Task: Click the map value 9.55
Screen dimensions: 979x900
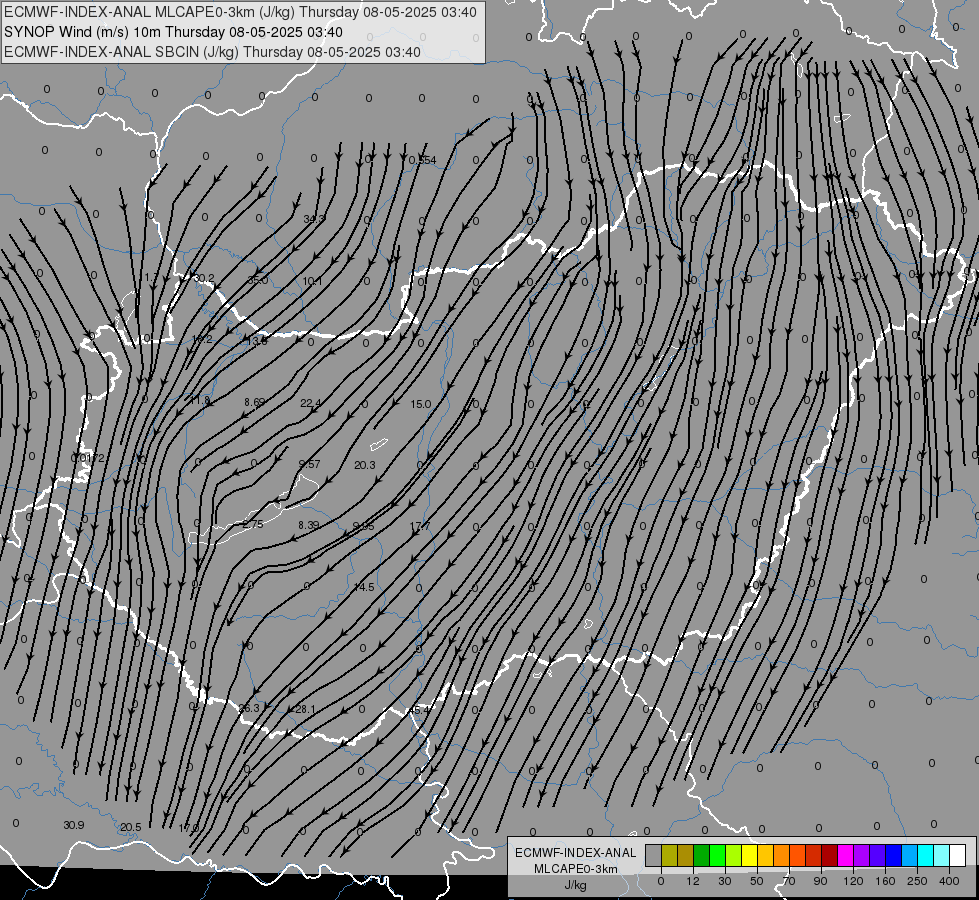Action: click(363, 527)
